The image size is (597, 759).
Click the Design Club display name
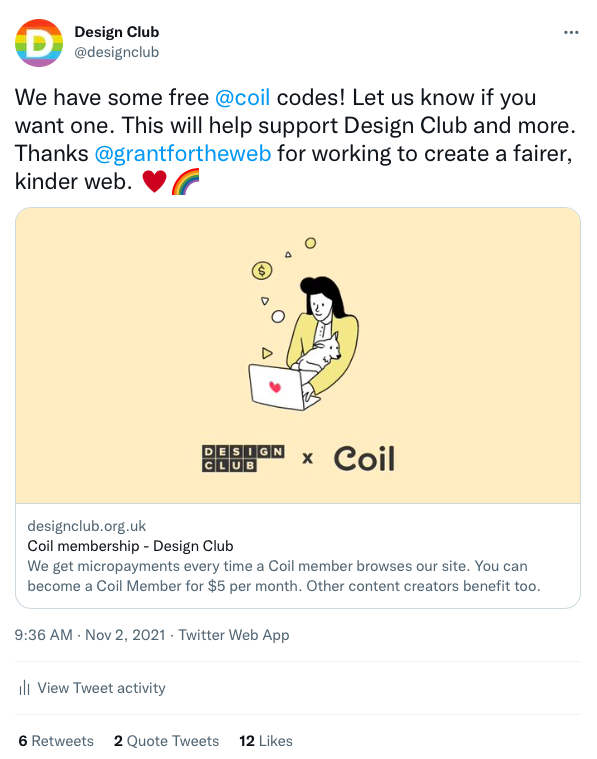117,32
